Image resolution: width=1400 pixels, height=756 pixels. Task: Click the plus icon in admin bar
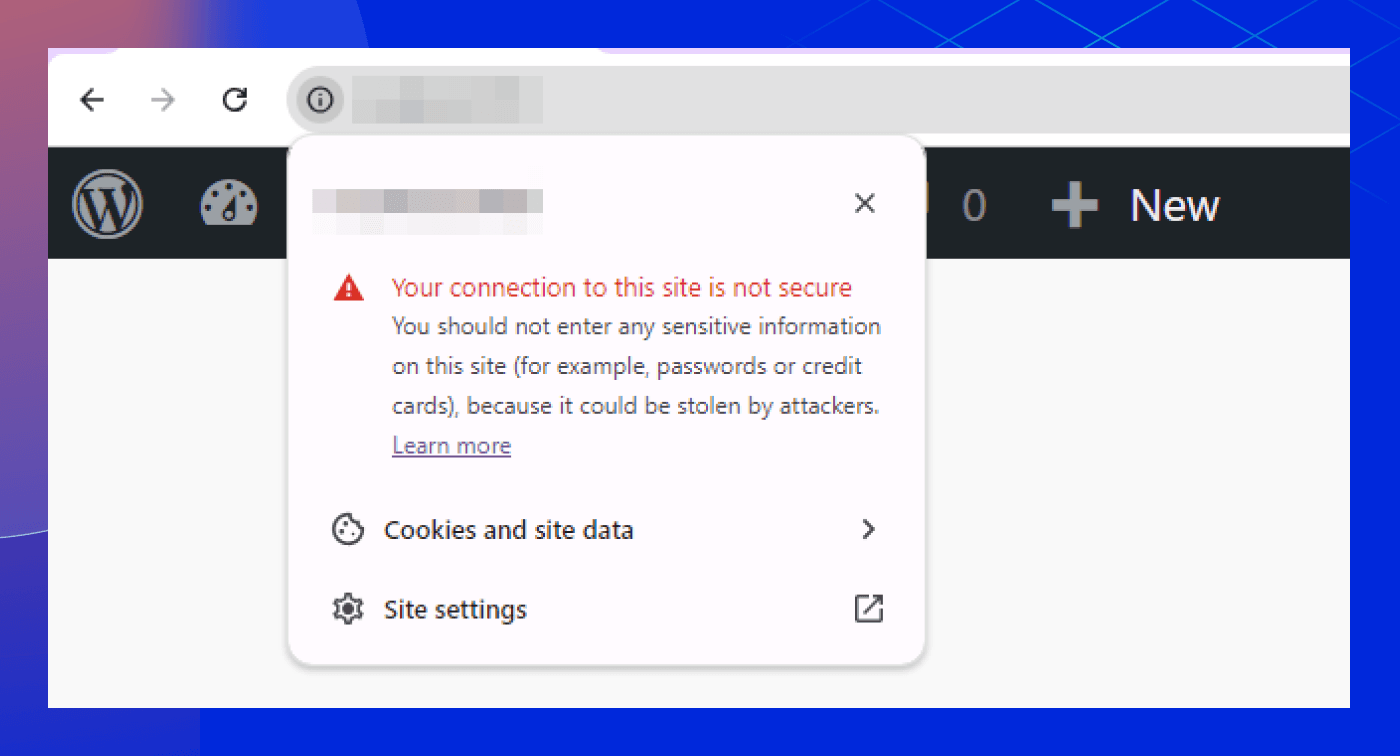[x=1074, y=206]
